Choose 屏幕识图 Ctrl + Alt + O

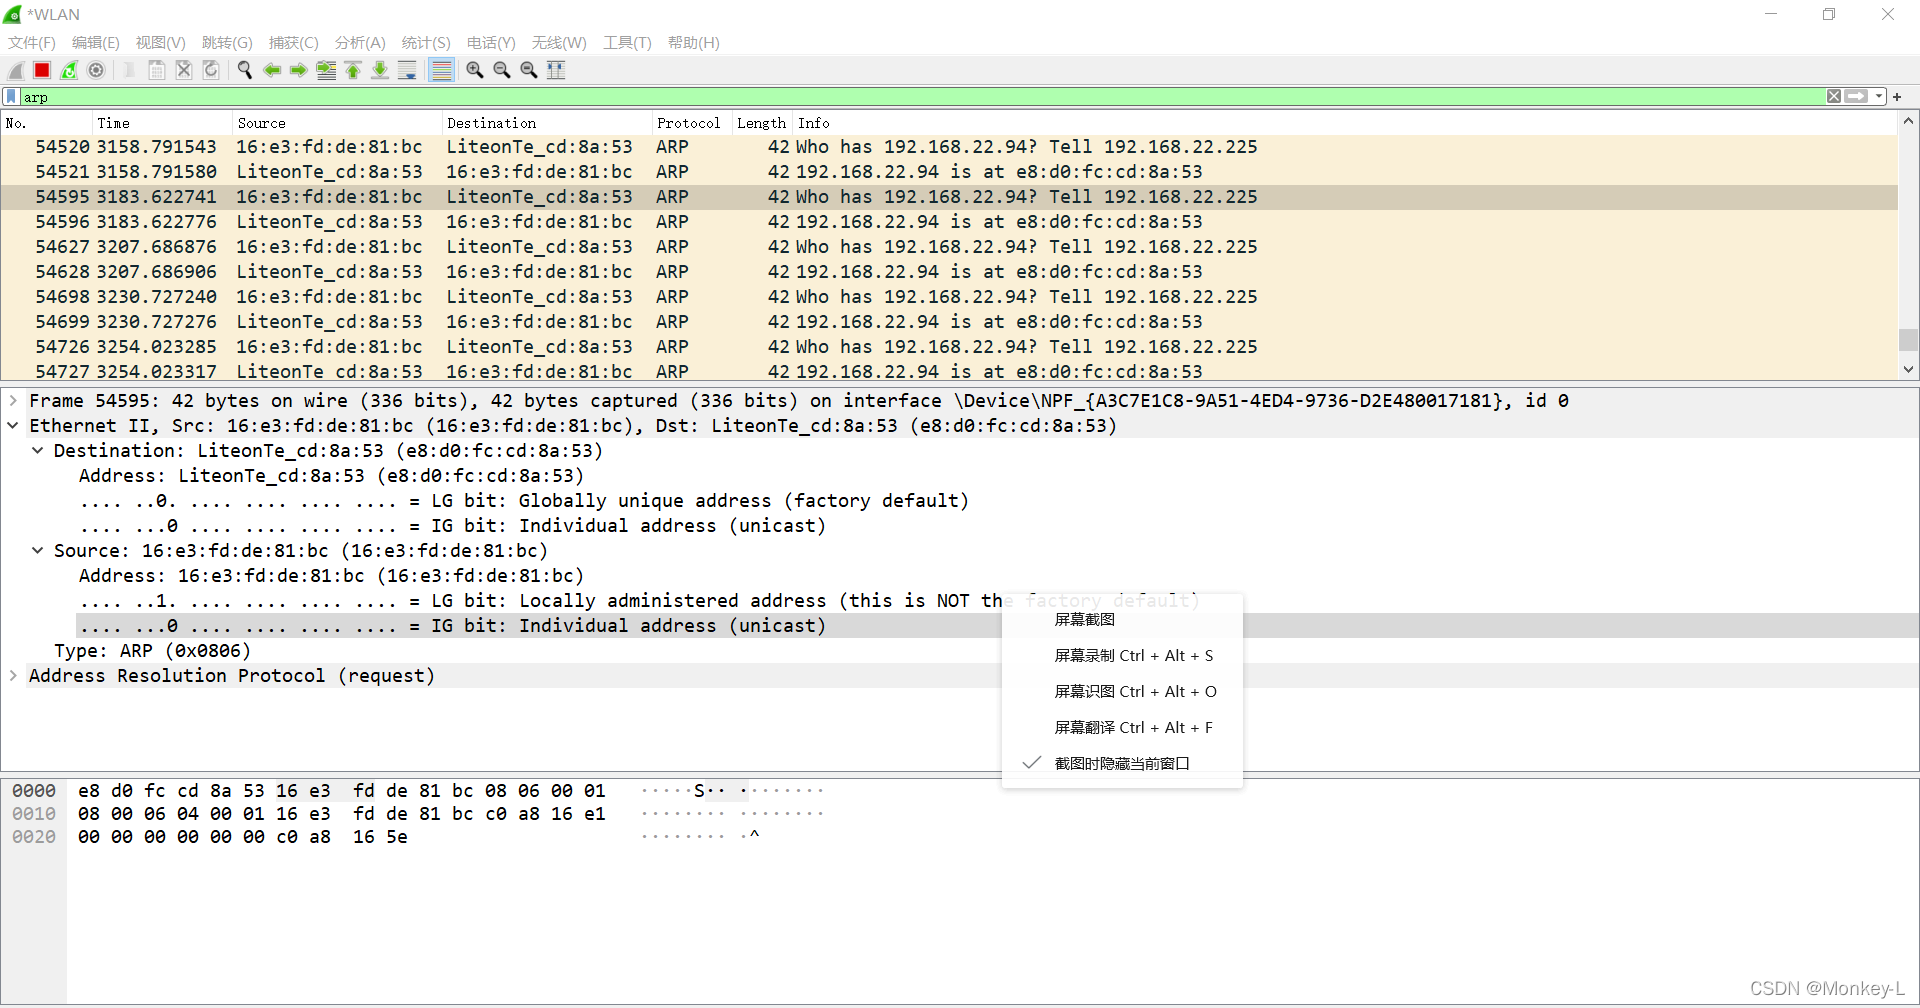1122,692
